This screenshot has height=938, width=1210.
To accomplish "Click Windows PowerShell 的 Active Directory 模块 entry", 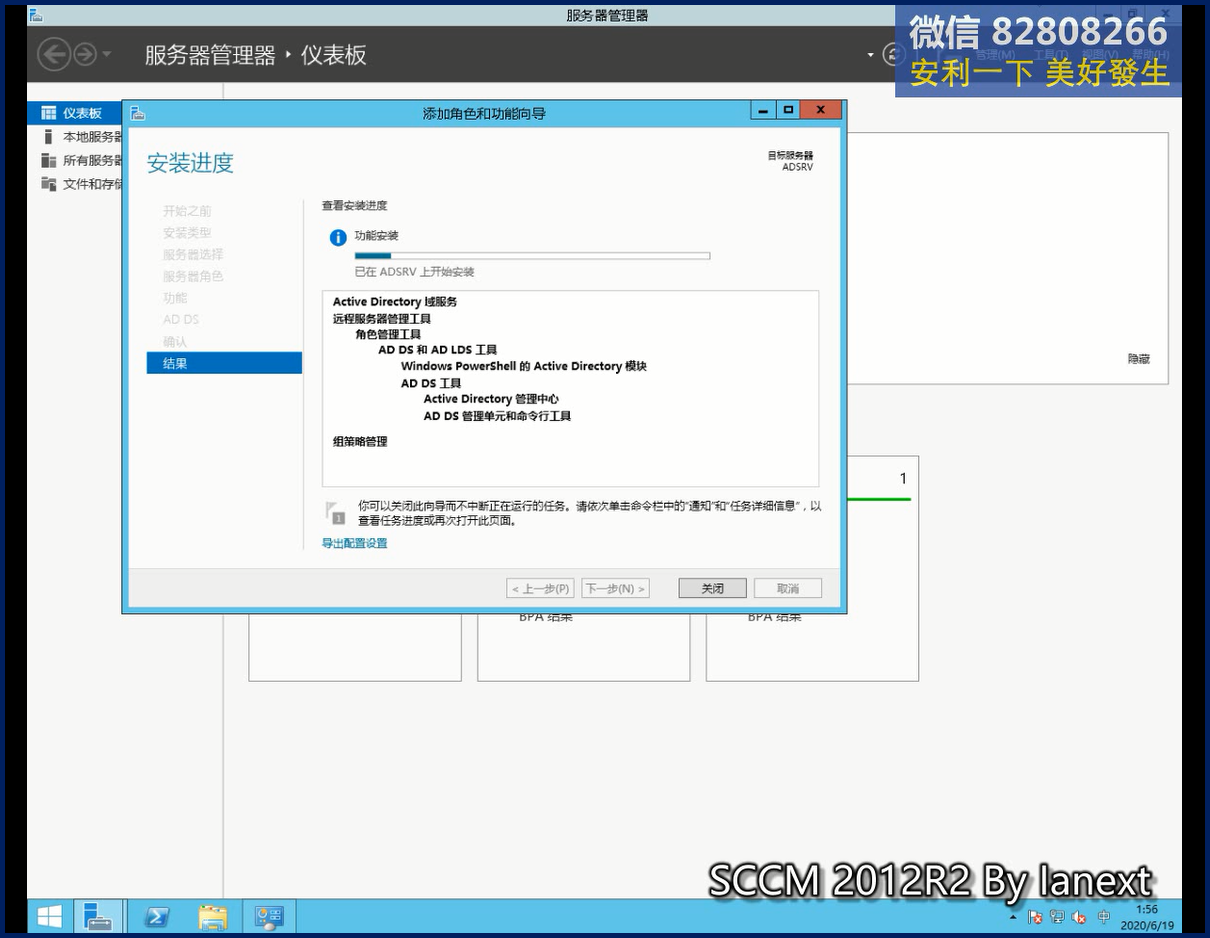I will click(x=524, y=366).
